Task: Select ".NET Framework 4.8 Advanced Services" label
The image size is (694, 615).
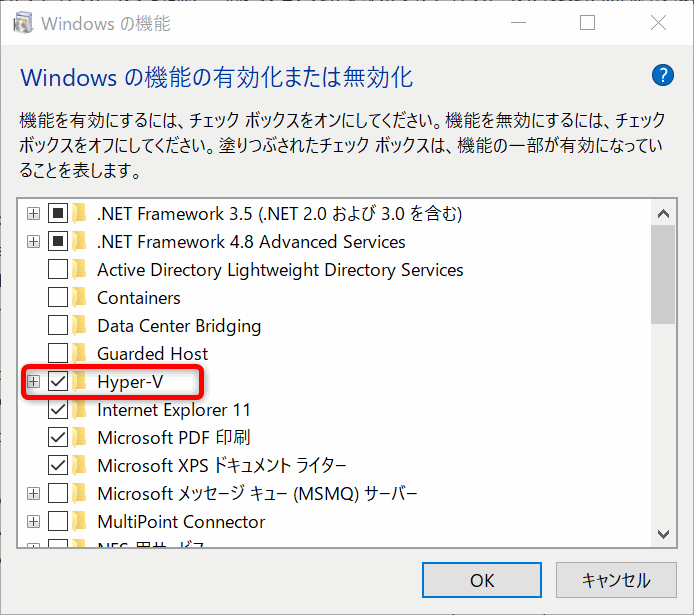Action: tap(251, 242)
